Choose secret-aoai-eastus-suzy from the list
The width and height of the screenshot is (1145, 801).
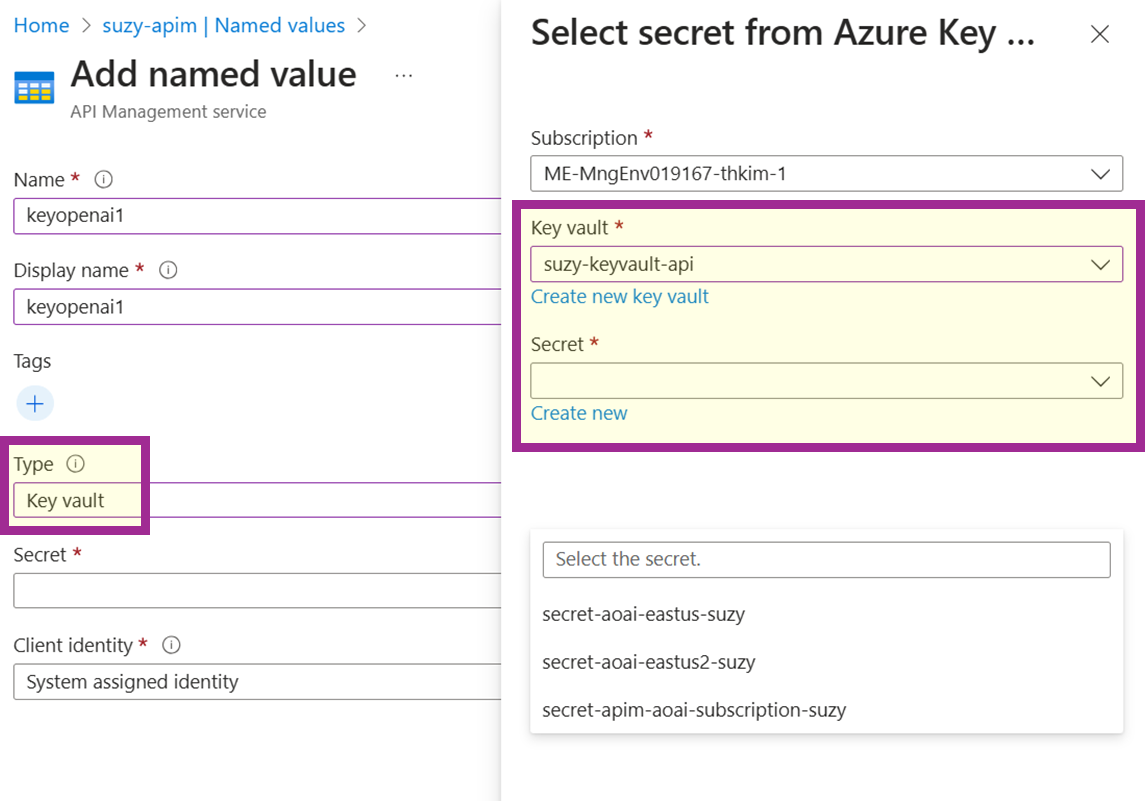(x=643, y=614)
